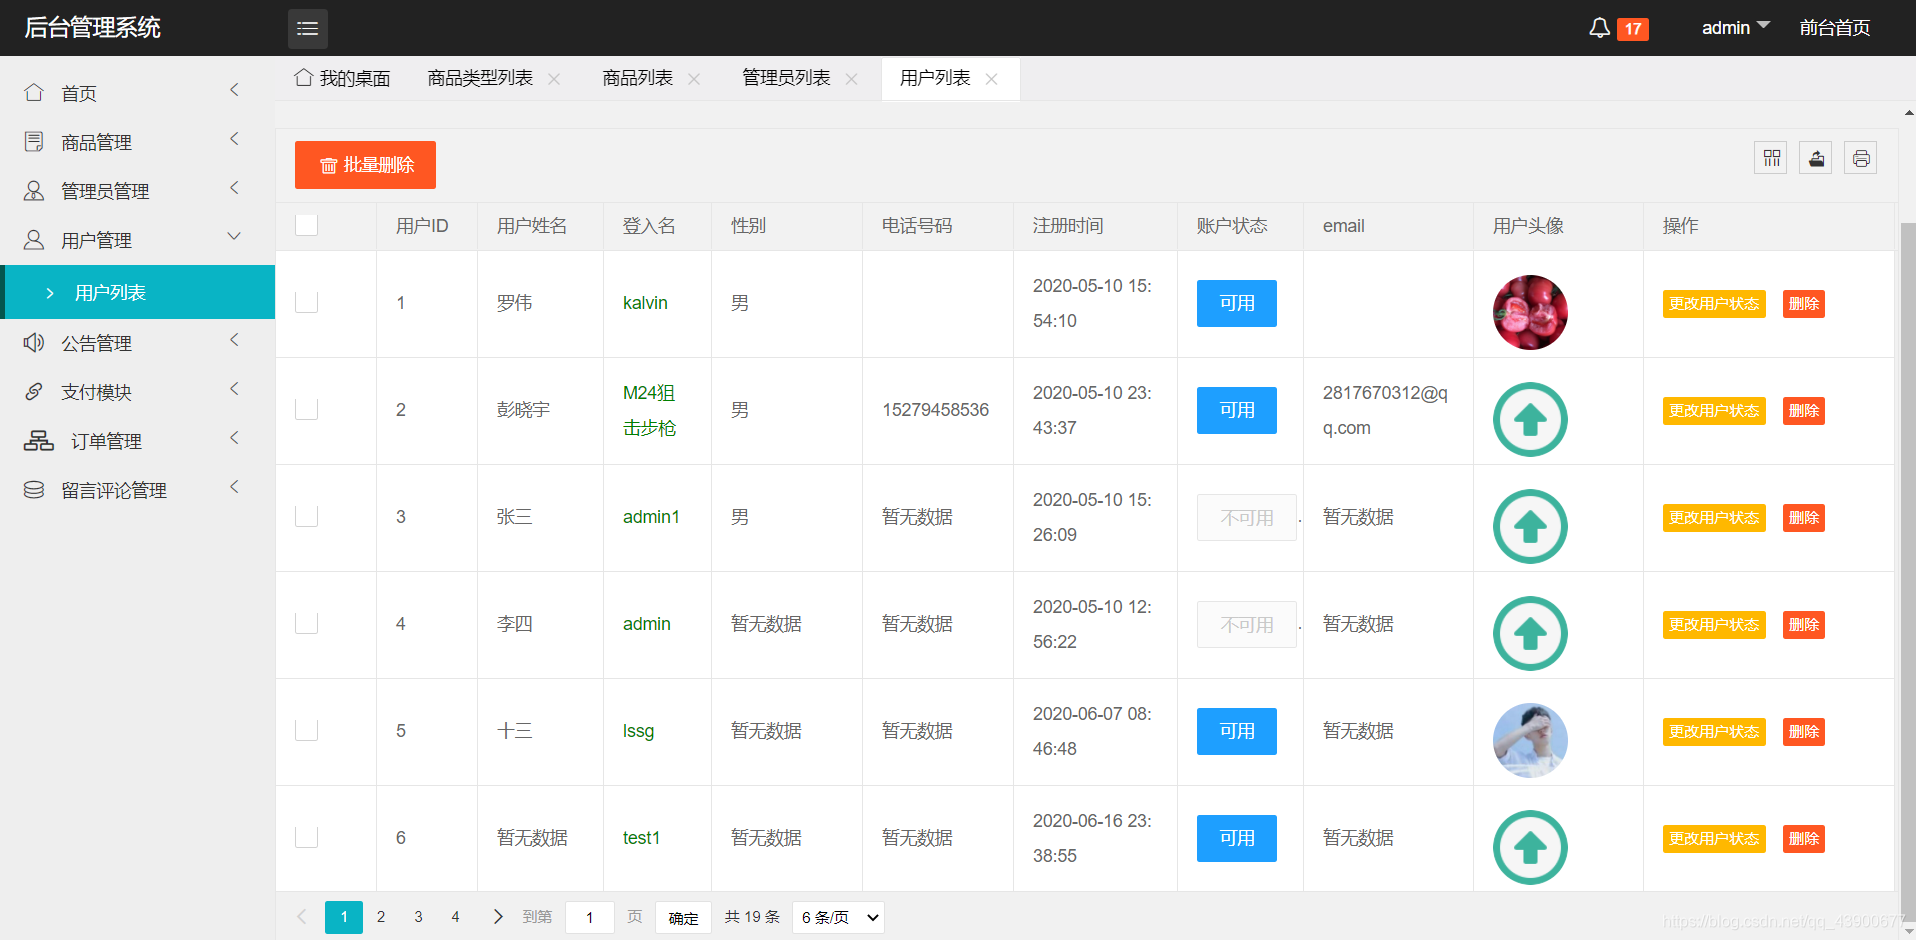Collapse the 用户管理 sidebar menu

[x=234, y=237]
